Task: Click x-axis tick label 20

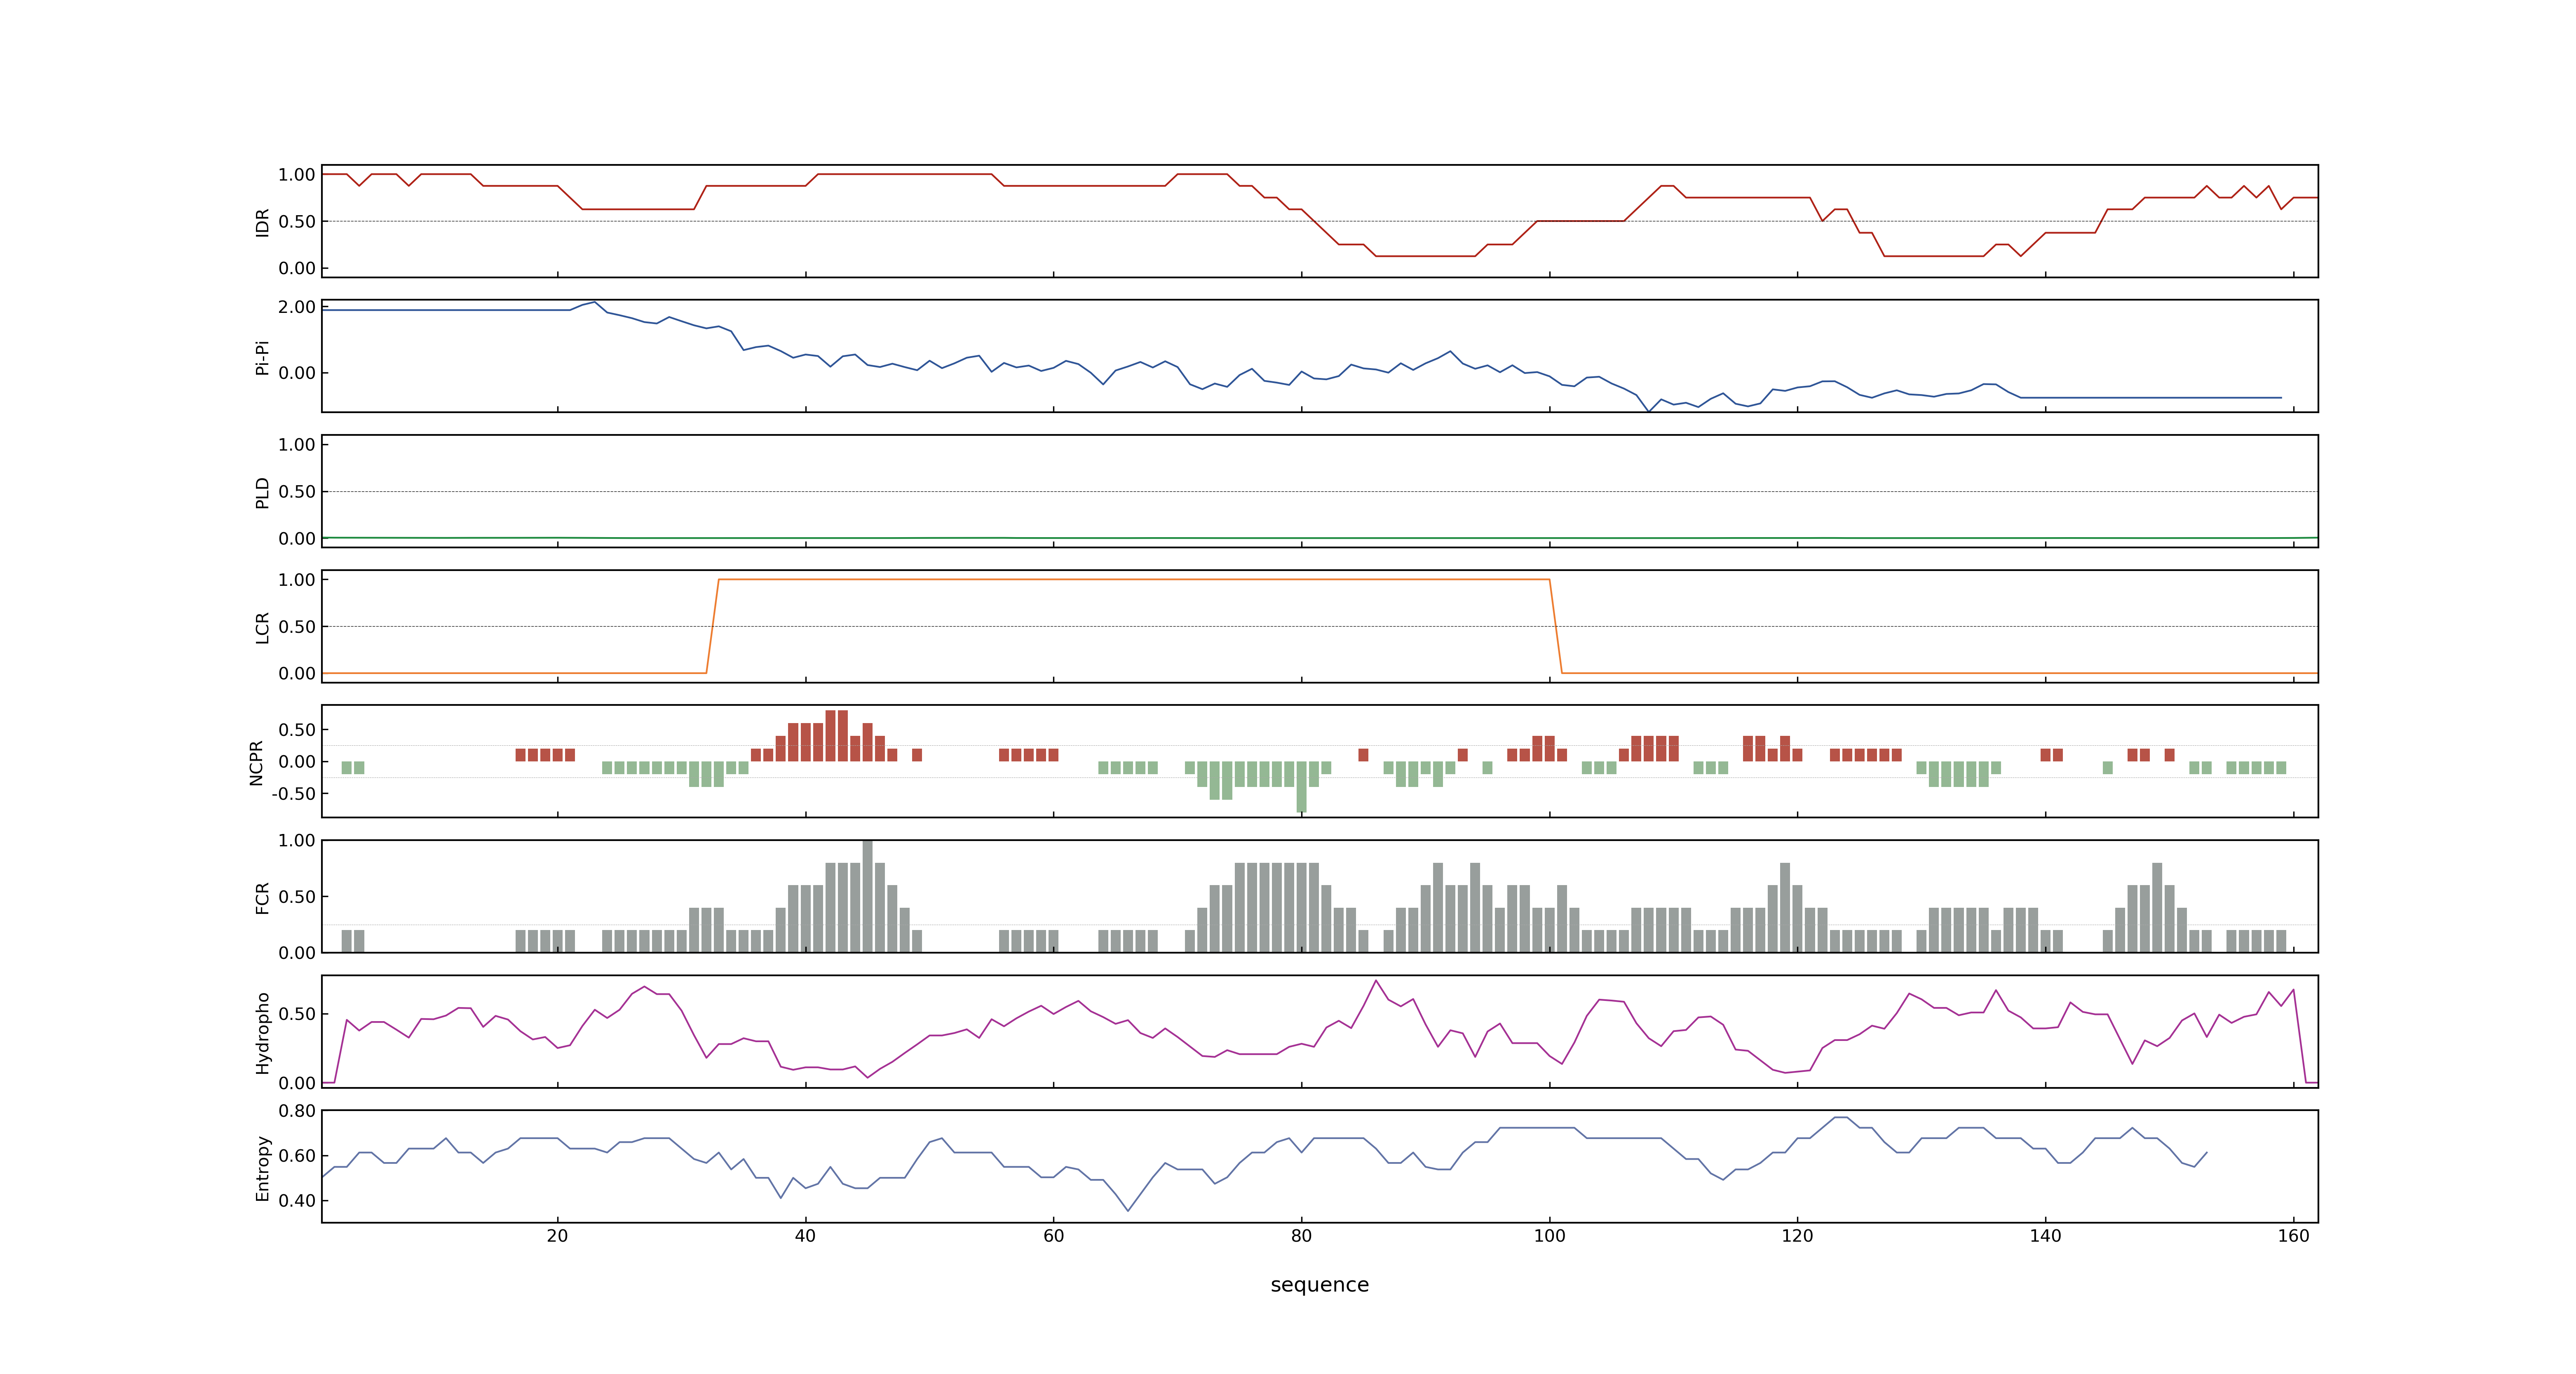Action: [557, 1235]
